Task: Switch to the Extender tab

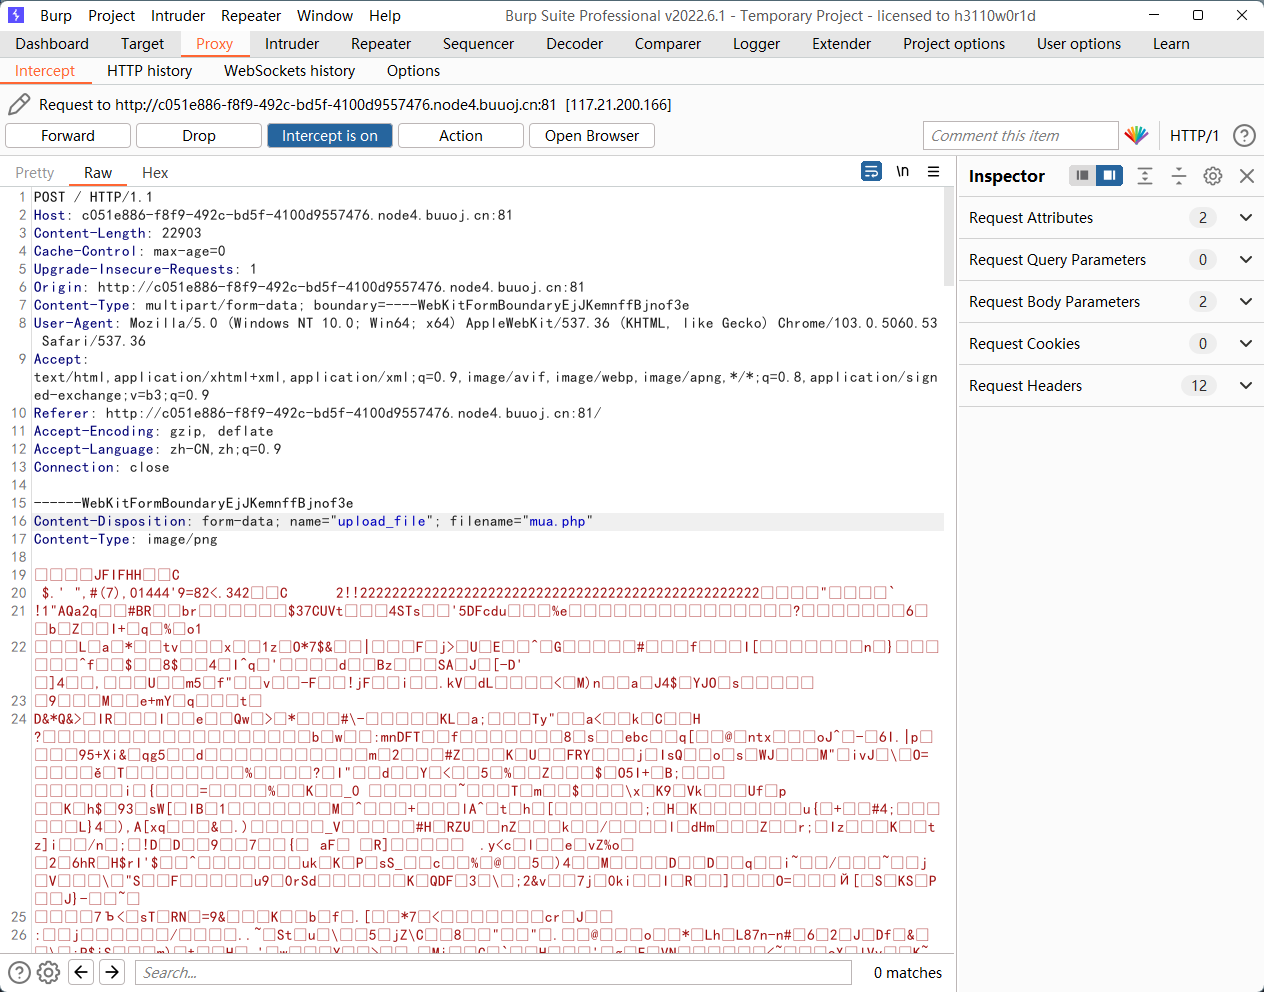Action: tap(842, 43)
